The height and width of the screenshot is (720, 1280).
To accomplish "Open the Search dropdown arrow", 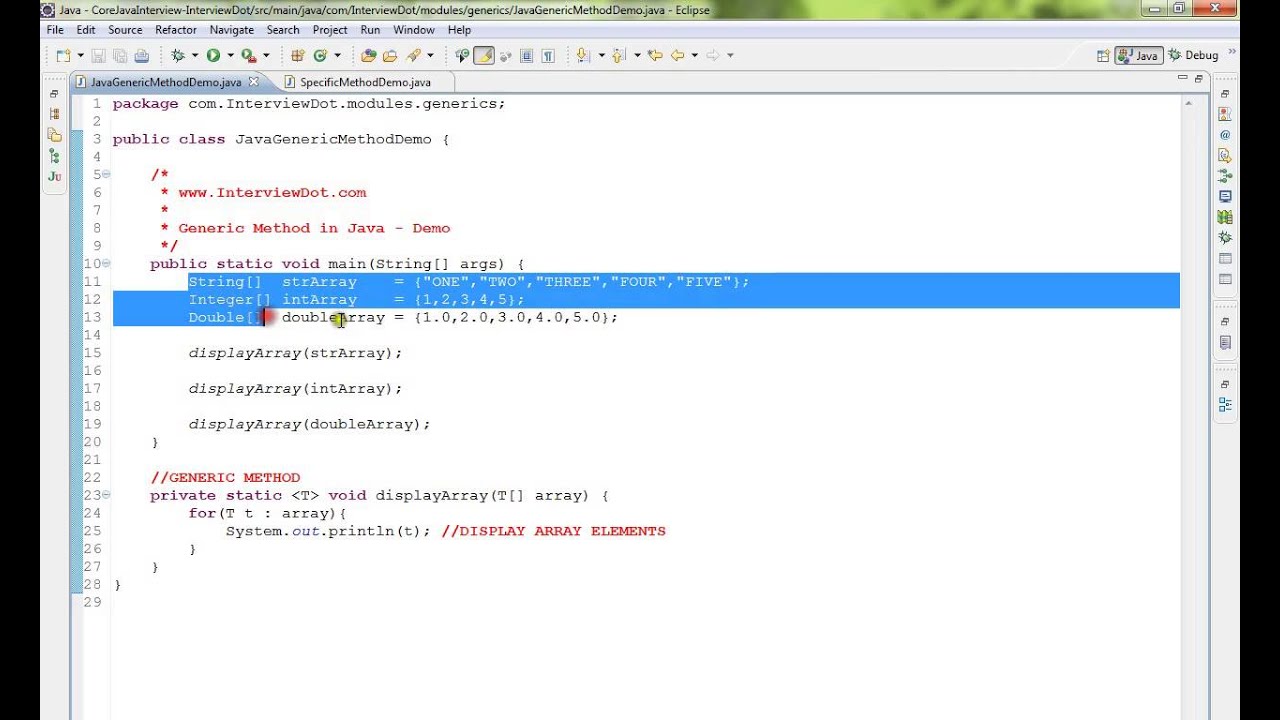I will tap(430, 56).
